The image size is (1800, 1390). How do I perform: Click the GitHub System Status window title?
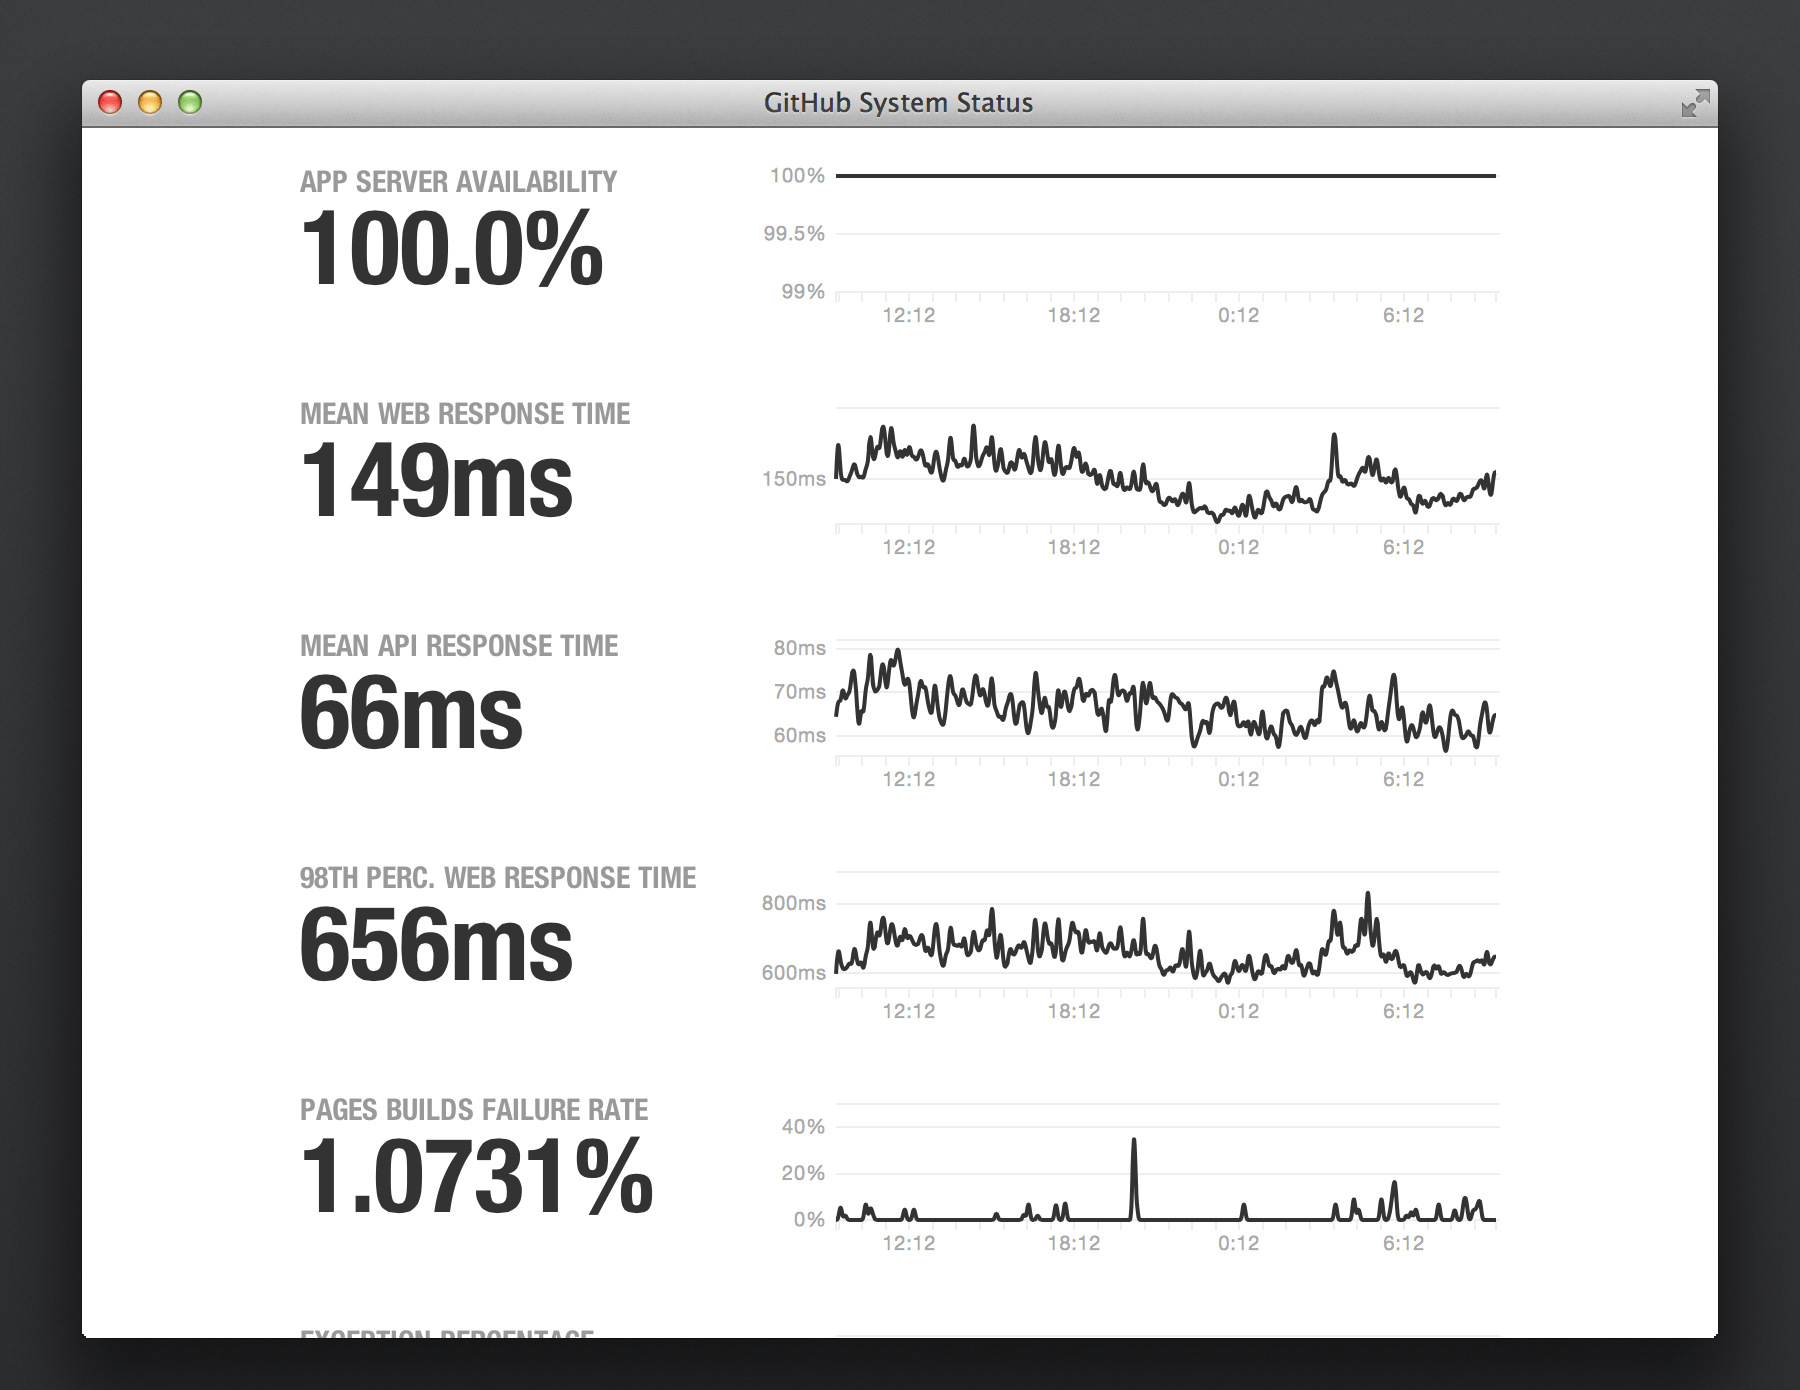898,103
